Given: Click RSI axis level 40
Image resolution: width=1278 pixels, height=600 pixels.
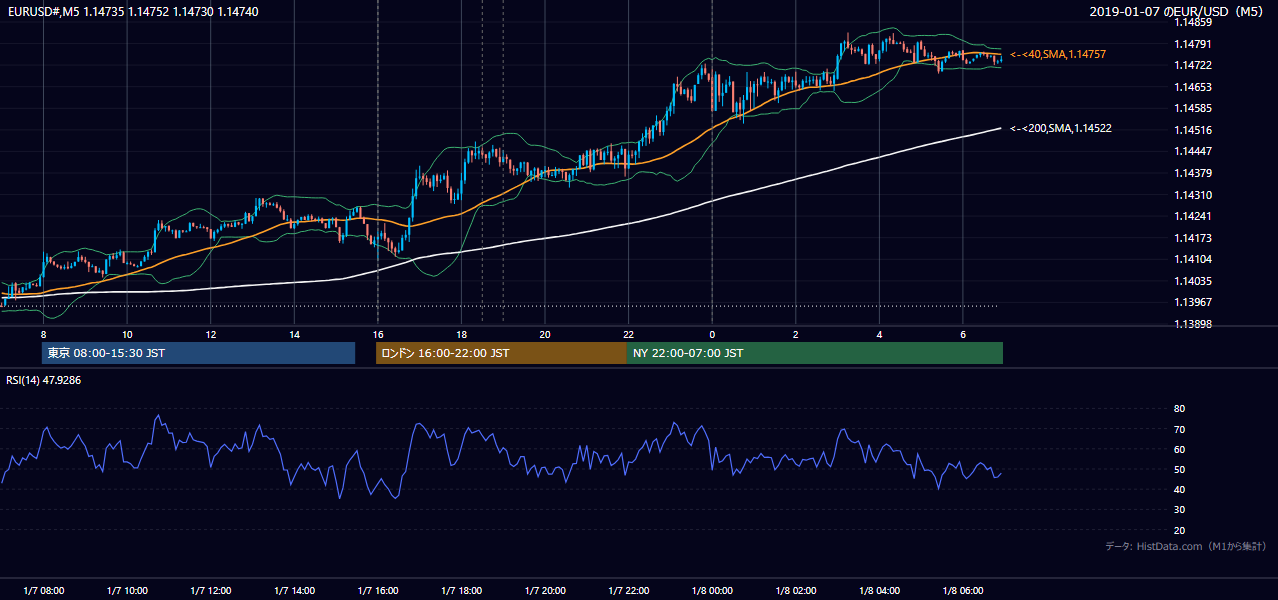Looking at the screenshot, I should tap(1180, 489).
